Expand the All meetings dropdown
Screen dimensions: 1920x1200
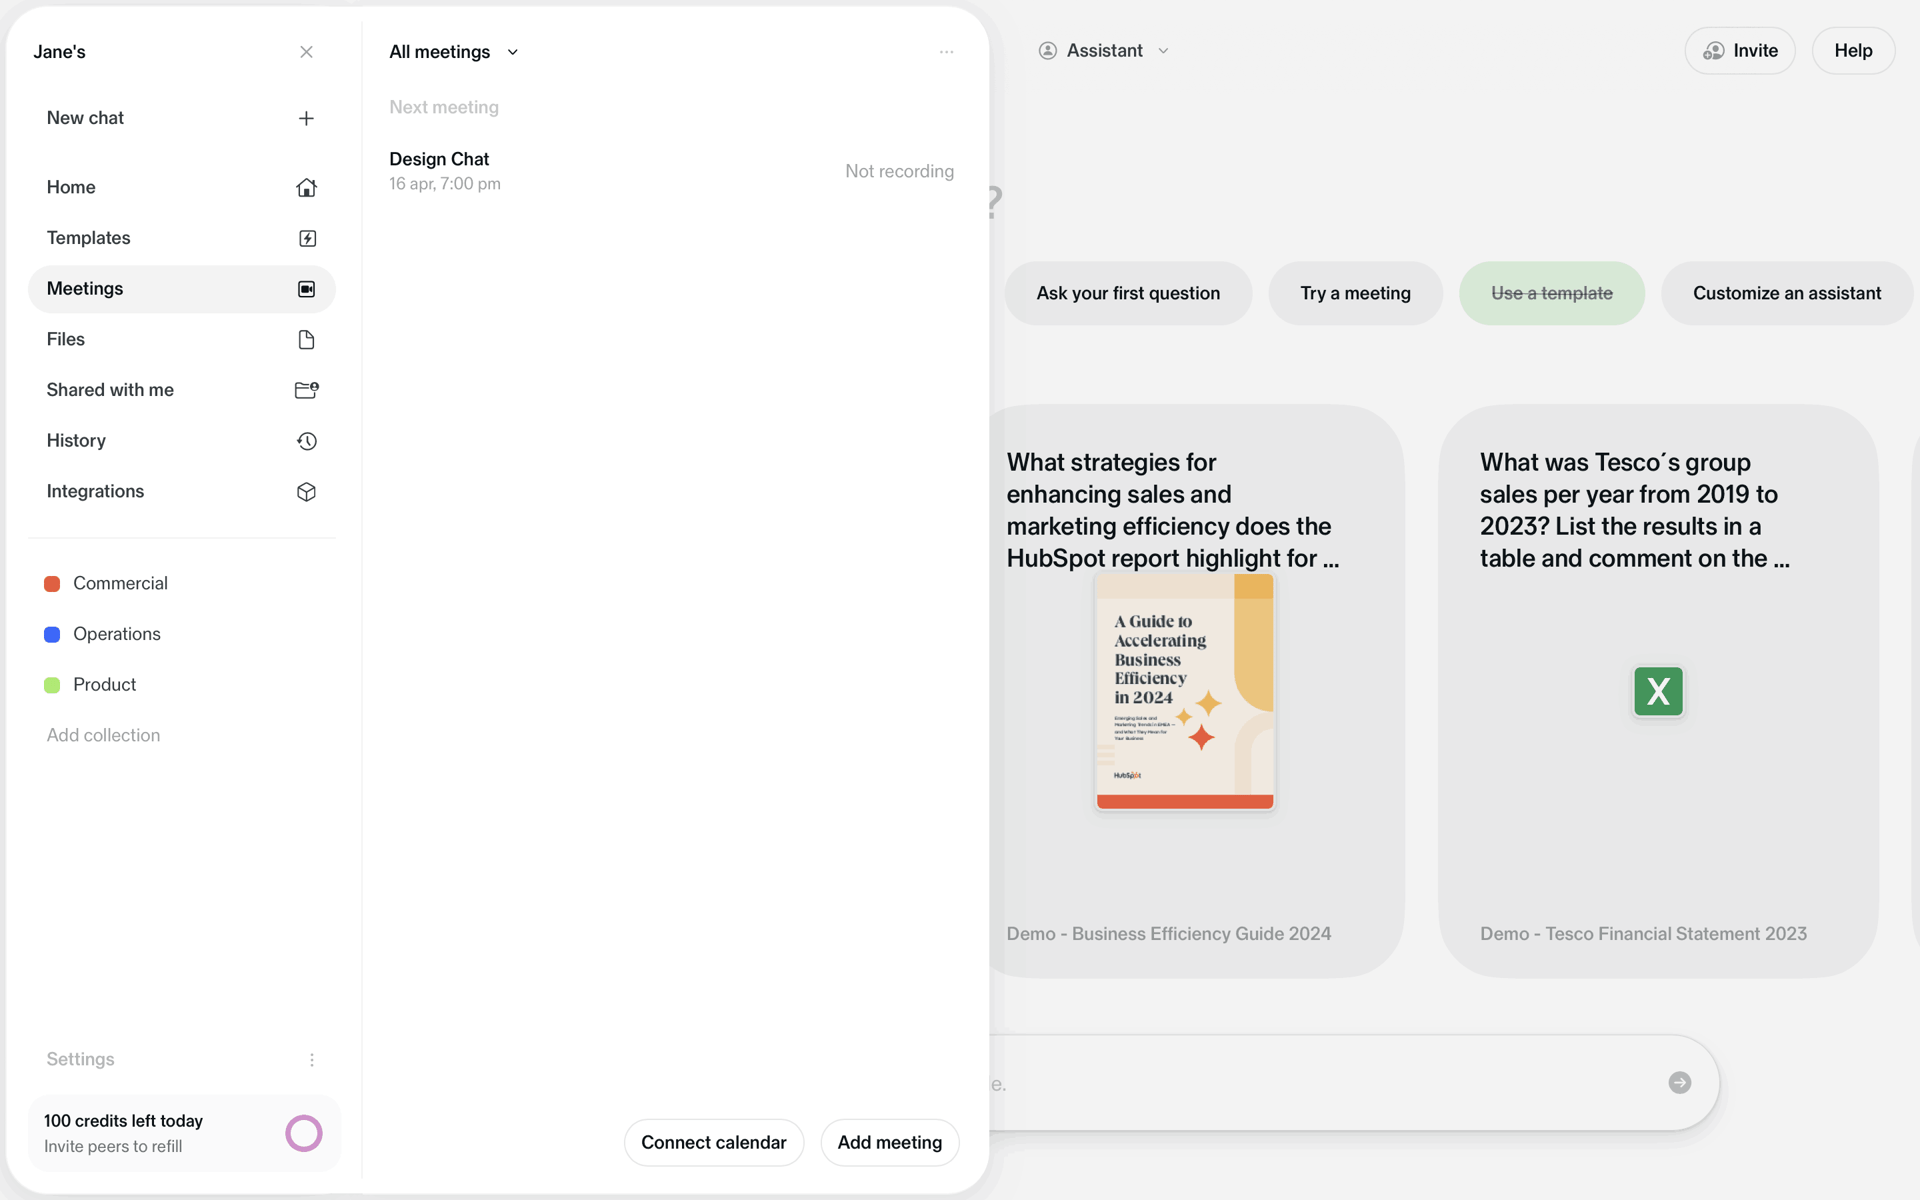click(454, 52)
